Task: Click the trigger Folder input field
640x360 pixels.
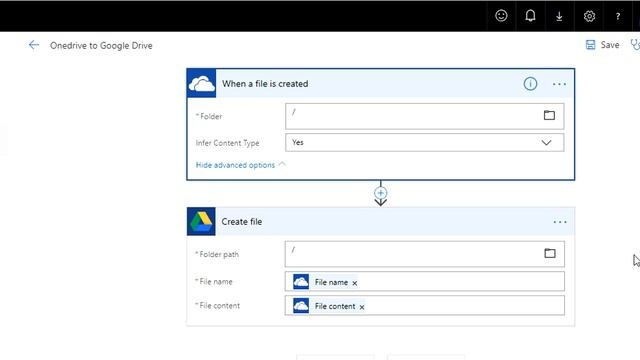Action: point(424,116)
